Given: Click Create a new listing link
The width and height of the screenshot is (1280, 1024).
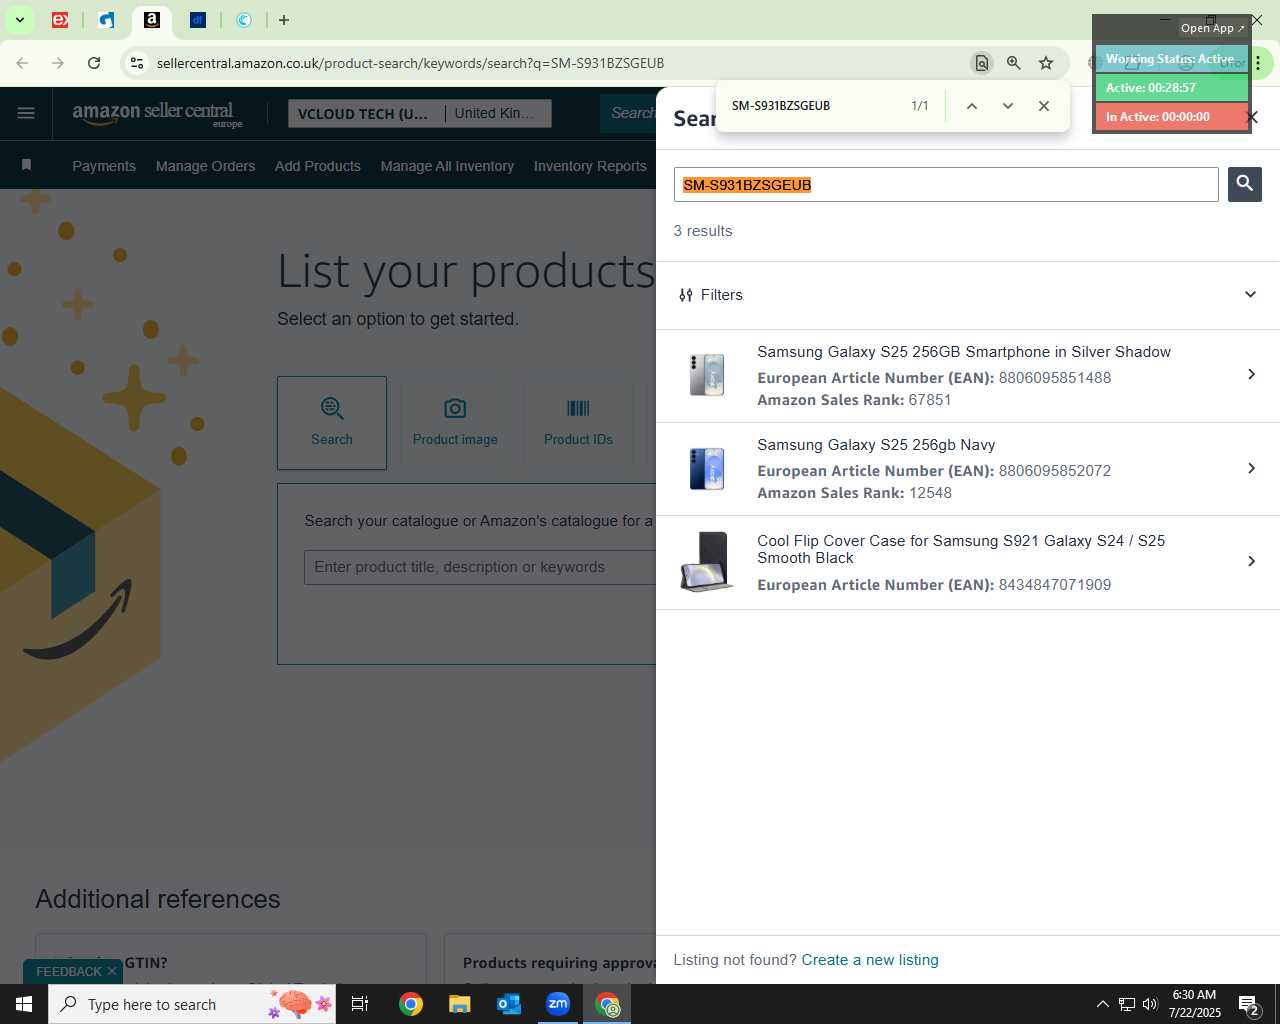Looking at the screenshot, I should click(870, 960).
